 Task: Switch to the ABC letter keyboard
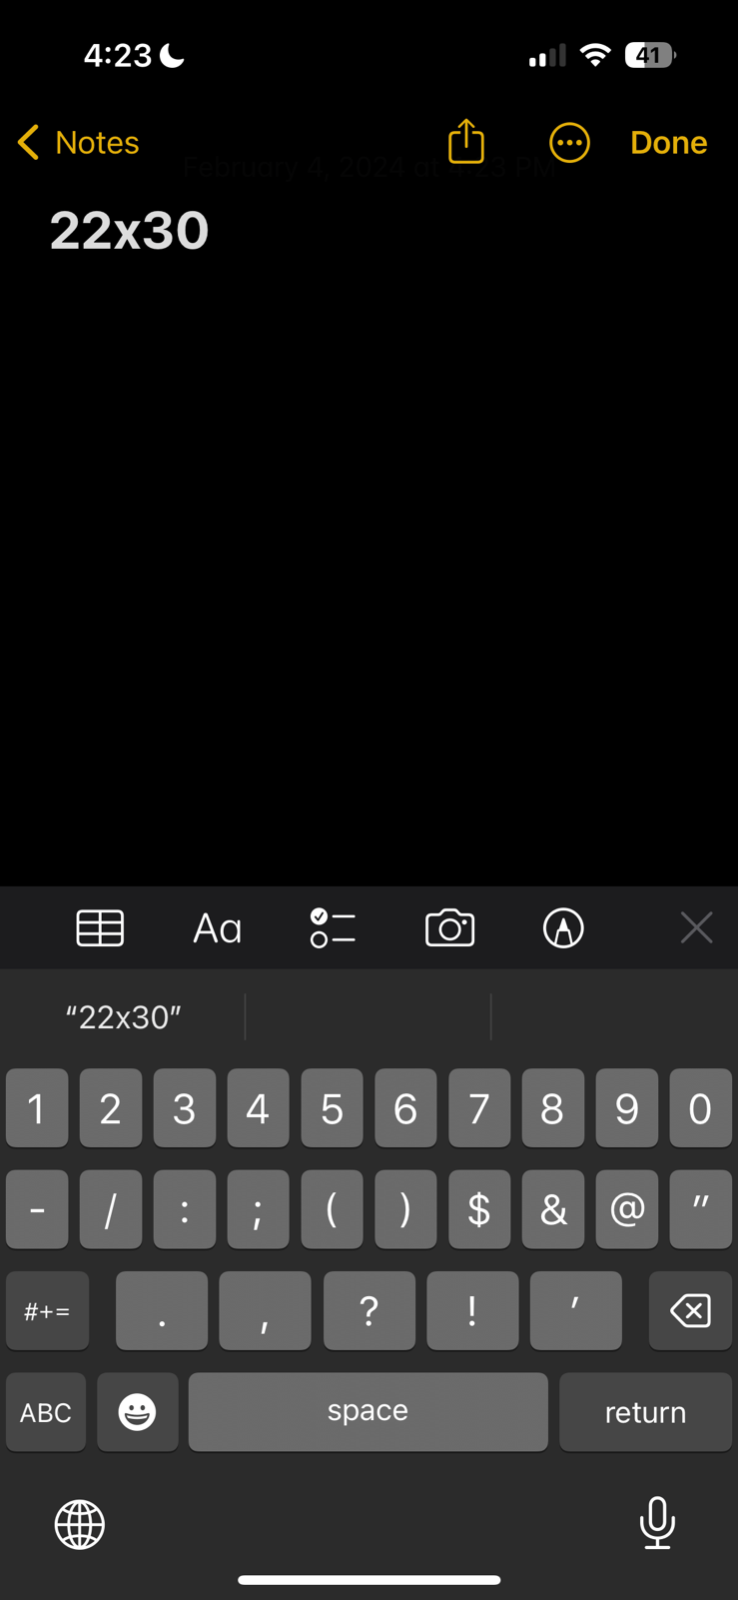point(46,1412)
